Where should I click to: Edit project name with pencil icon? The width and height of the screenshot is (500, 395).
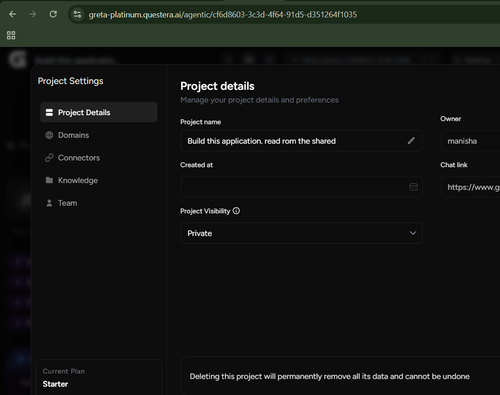tap(411, 141)
